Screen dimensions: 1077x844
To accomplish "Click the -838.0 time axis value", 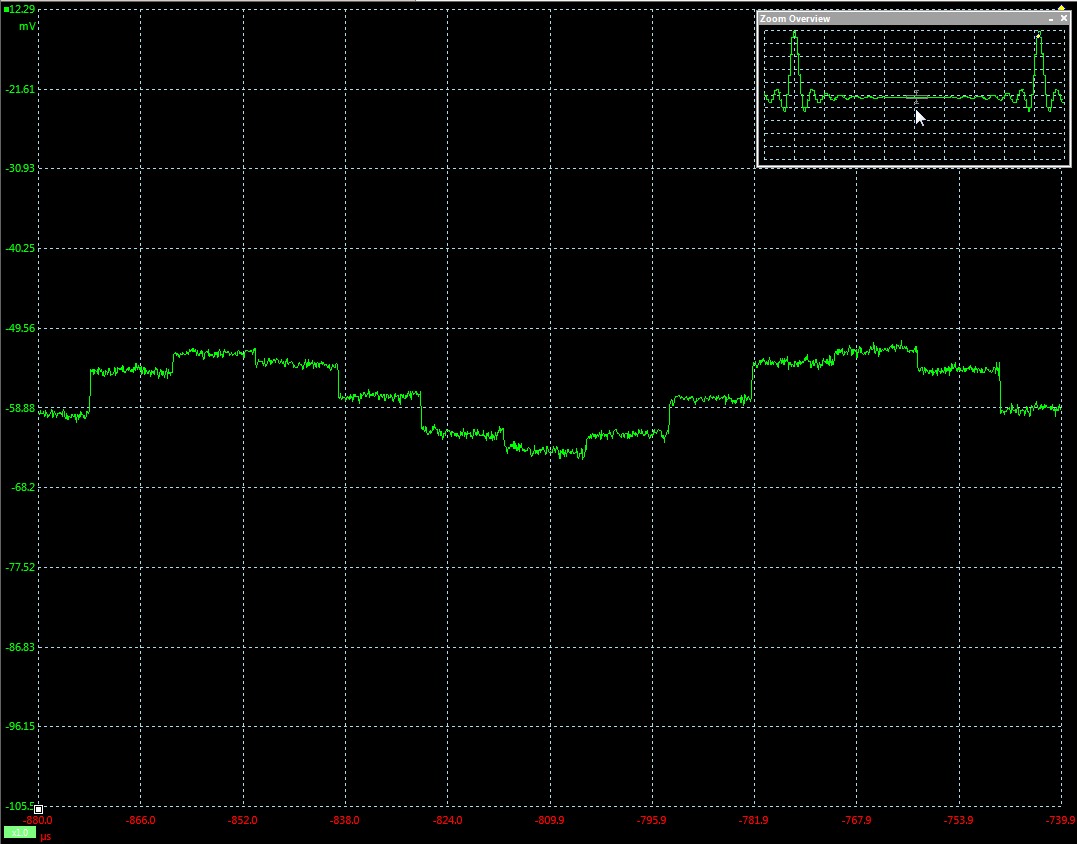I will click(345, 820).
